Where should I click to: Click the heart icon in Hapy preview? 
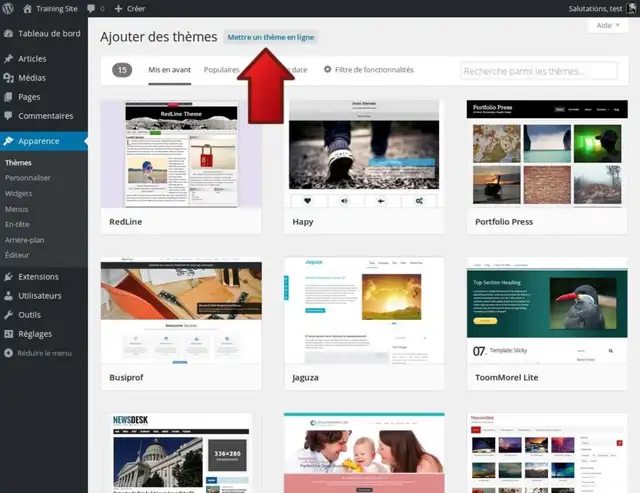[x=307, y=201]
